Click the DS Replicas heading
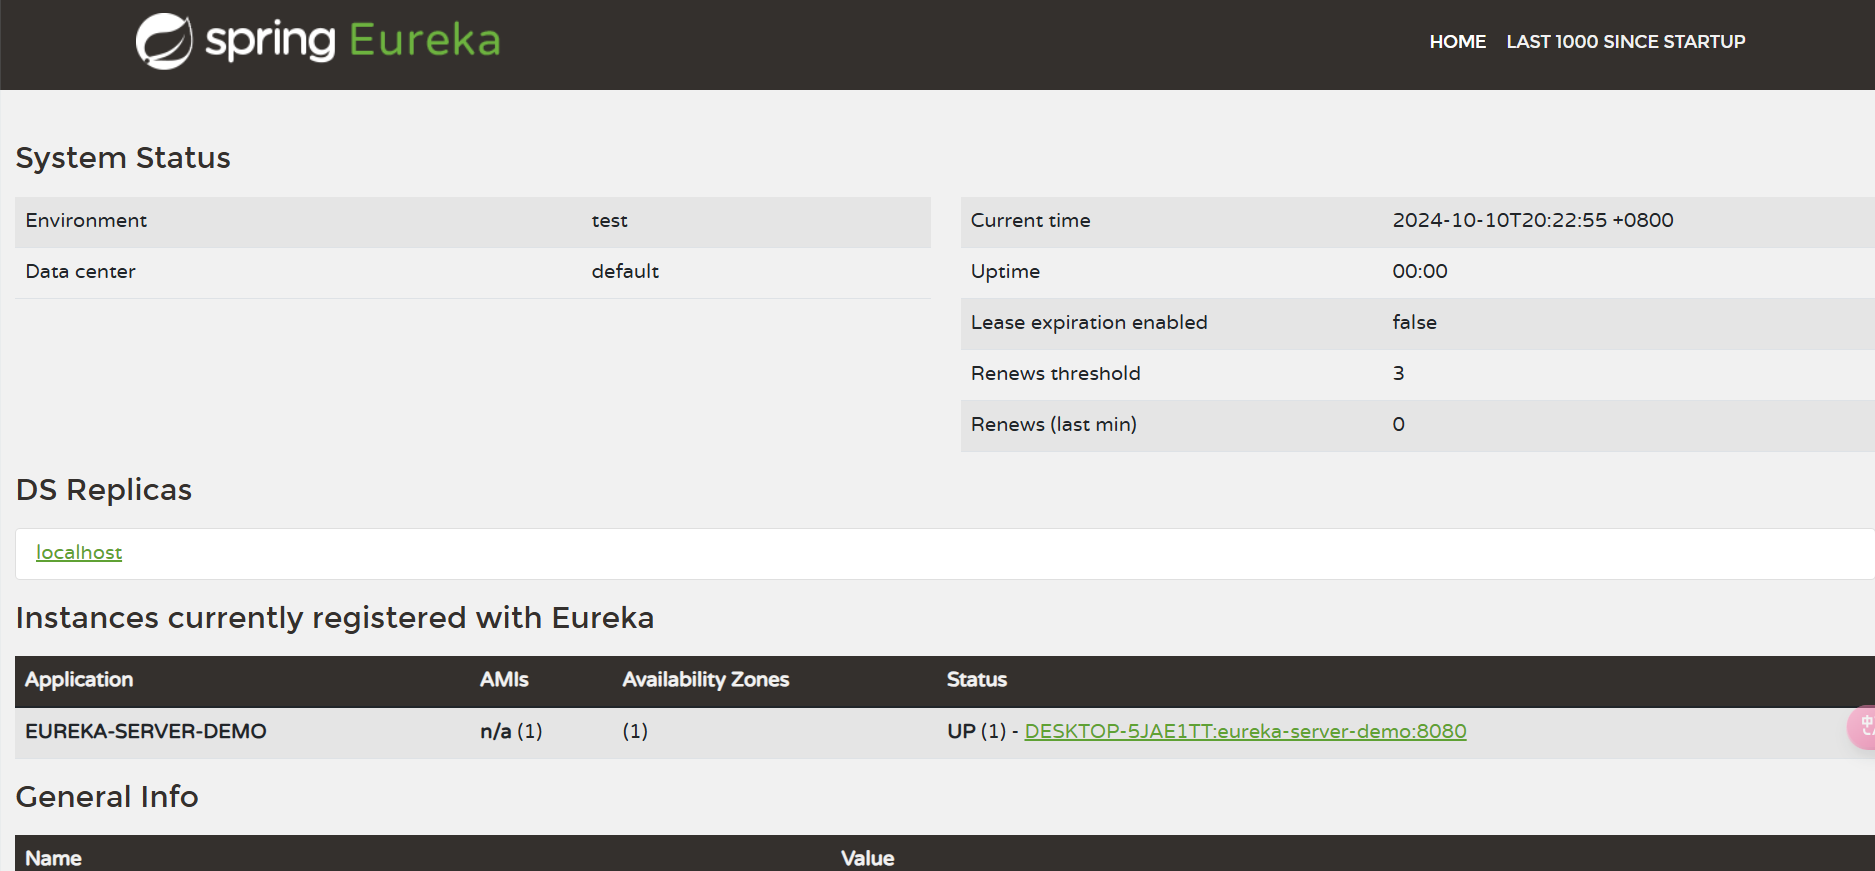 104,490
